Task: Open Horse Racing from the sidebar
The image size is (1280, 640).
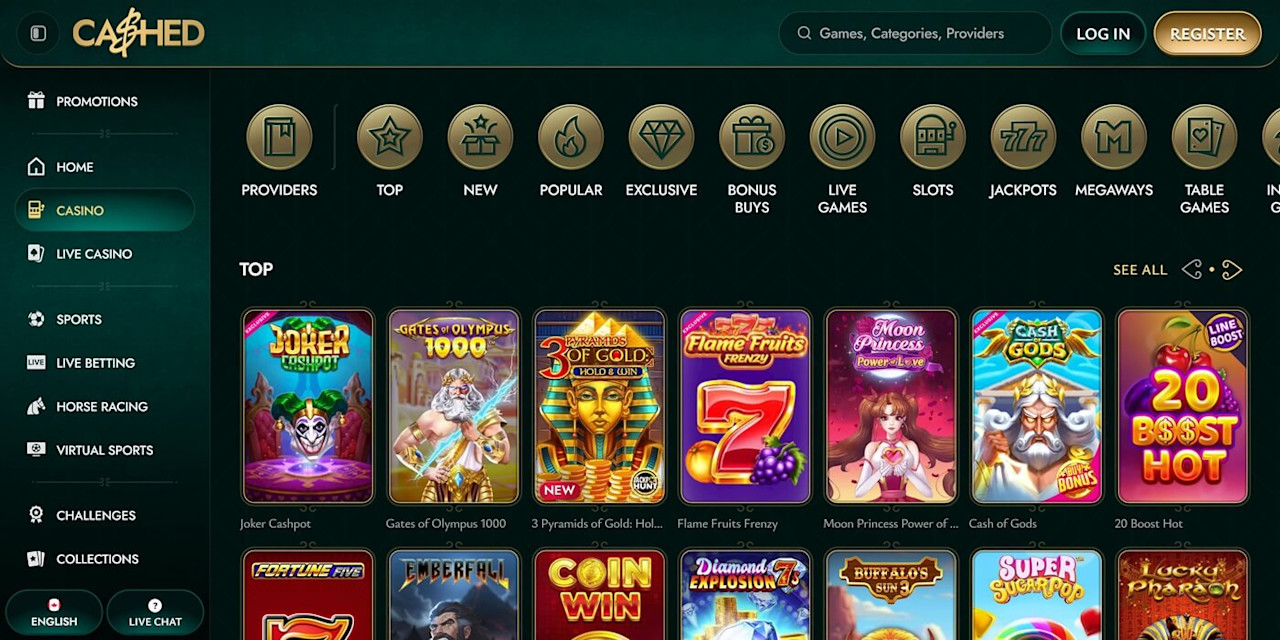Action: [x=104, y=406]
